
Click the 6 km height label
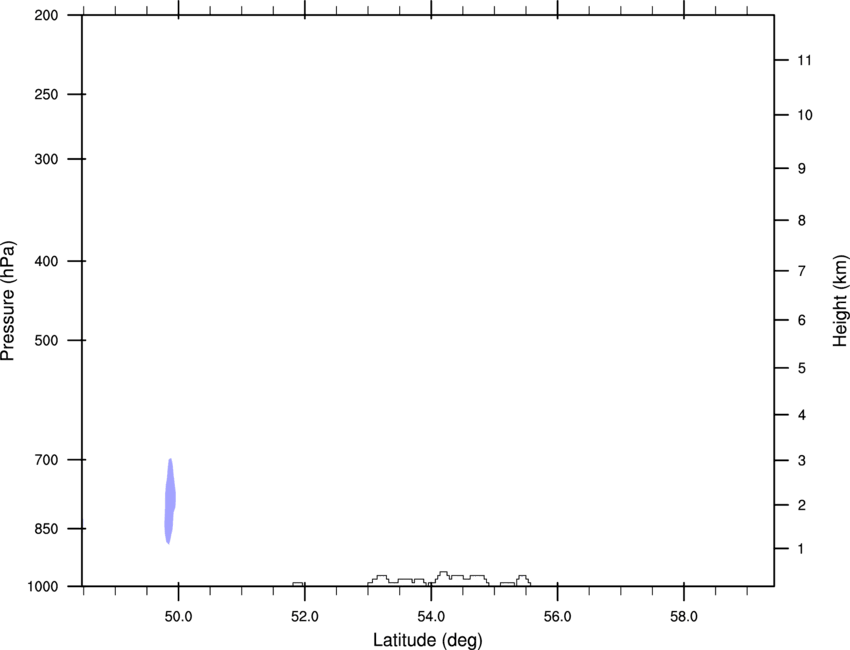click(x=801, y=320)
